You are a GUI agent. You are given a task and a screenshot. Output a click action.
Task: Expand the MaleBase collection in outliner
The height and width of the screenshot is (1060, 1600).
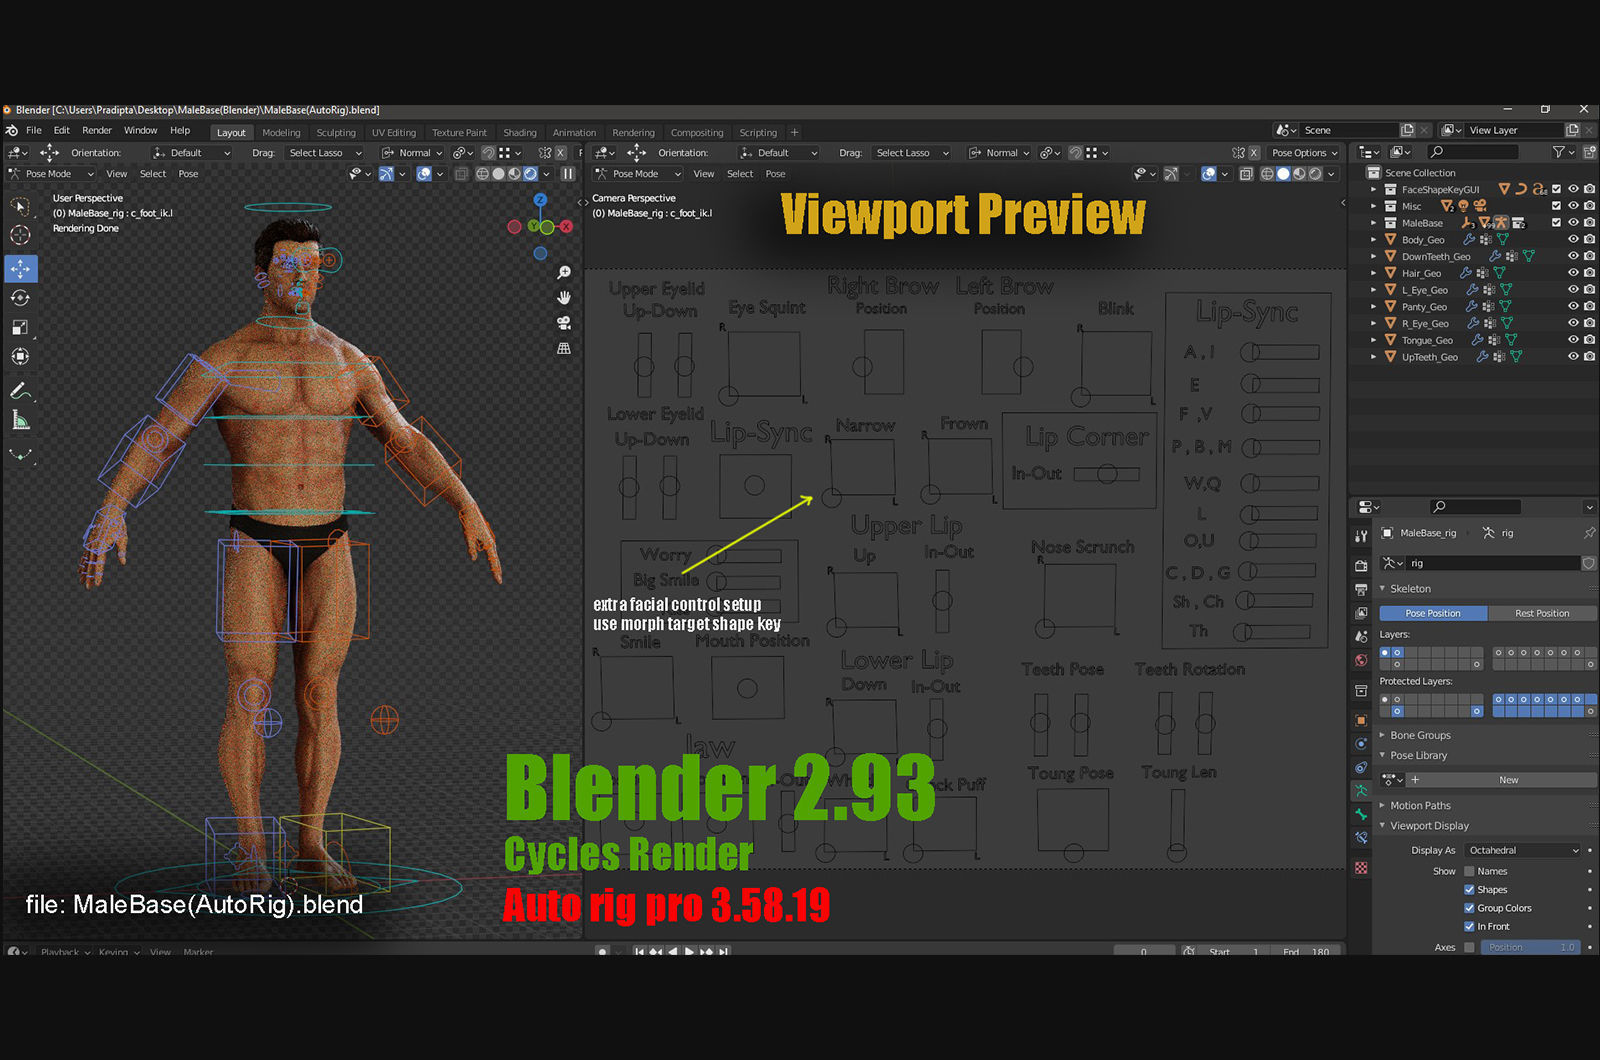coord(1373,223)
